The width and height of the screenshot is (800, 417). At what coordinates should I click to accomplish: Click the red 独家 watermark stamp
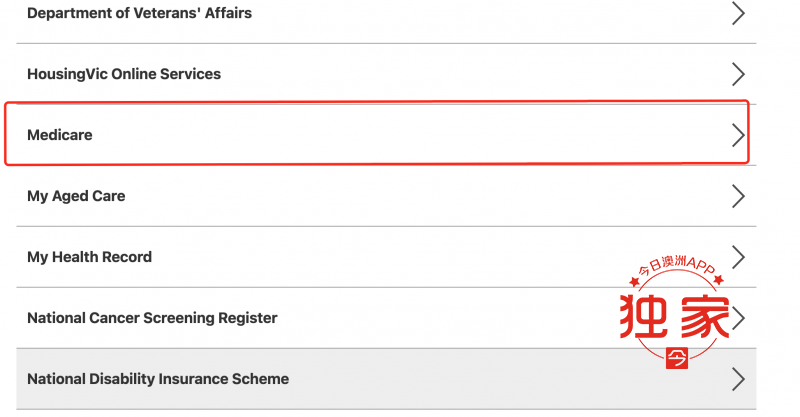tap(674, 316)
